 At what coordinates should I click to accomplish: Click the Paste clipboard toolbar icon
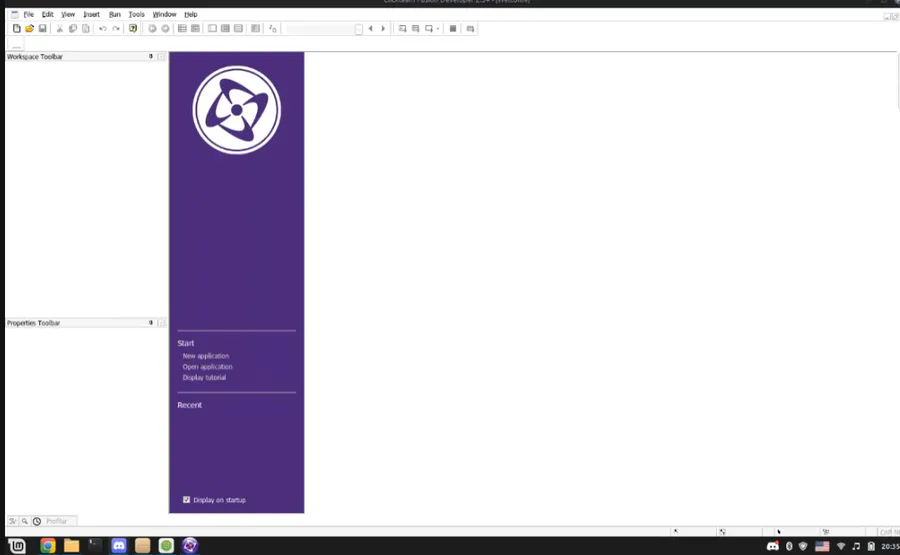[86, 28]
